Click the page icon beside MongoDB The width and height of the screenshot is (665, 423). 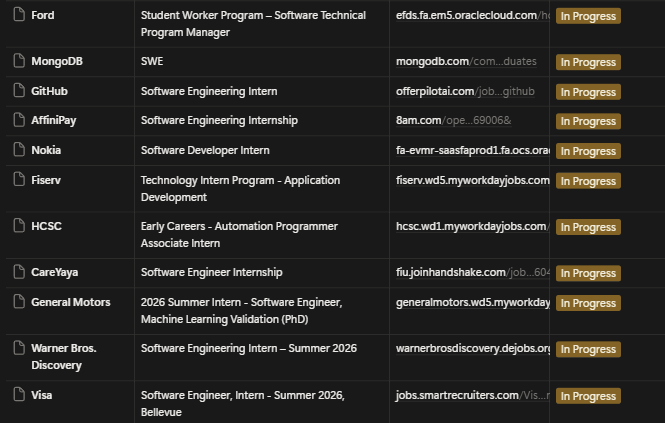coord(19,60)
